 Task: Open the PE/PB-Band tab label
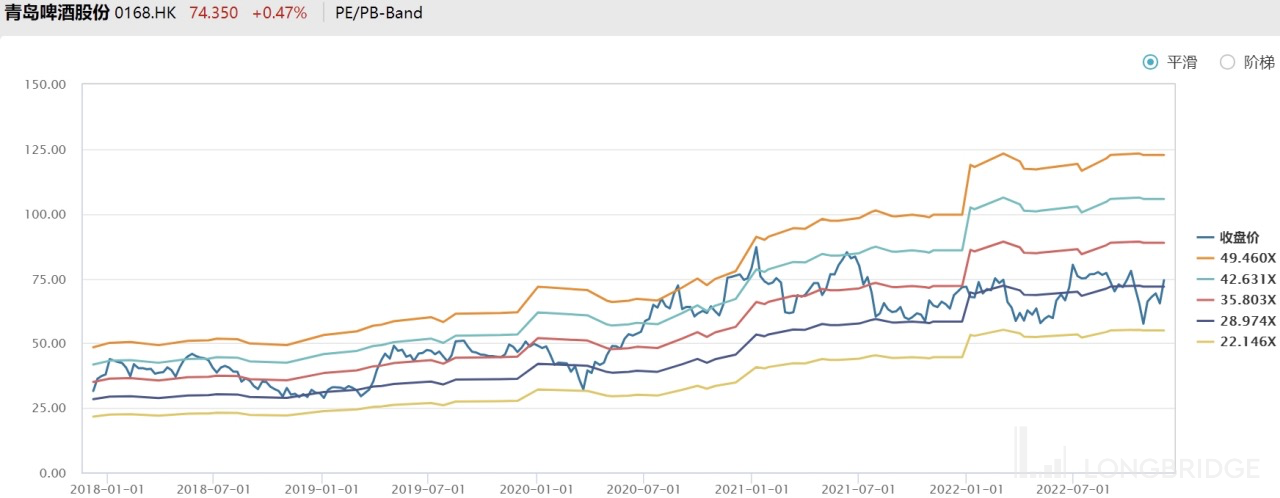pos(379,13)
